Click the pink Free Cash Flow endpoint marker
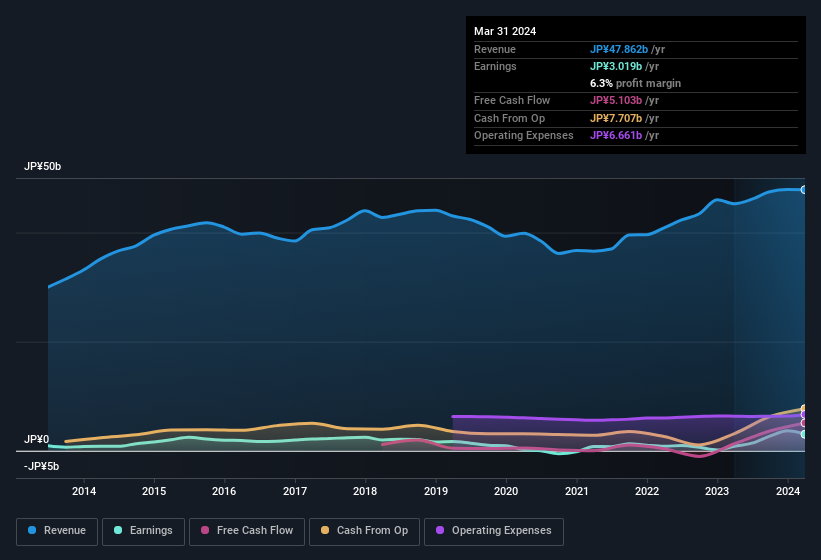 pos(804,423)
